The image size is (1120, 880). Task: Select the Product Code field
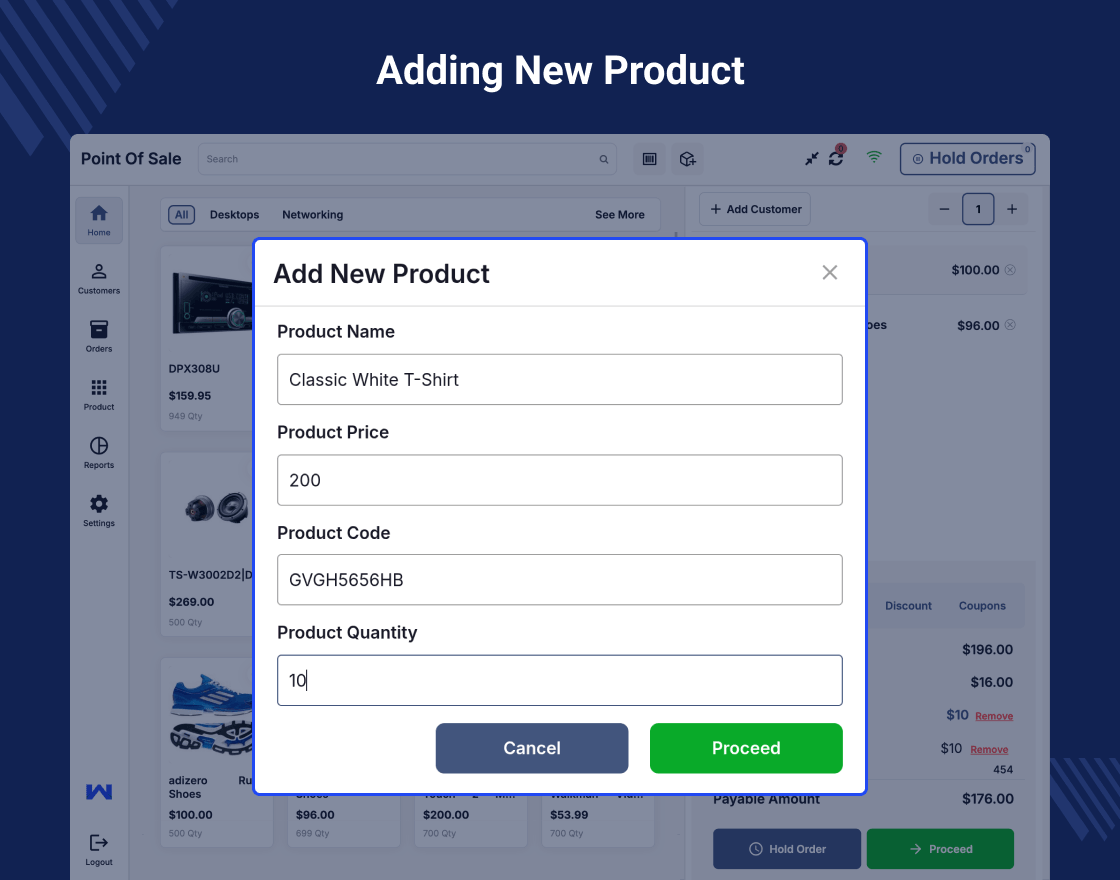tap(560, 580)
